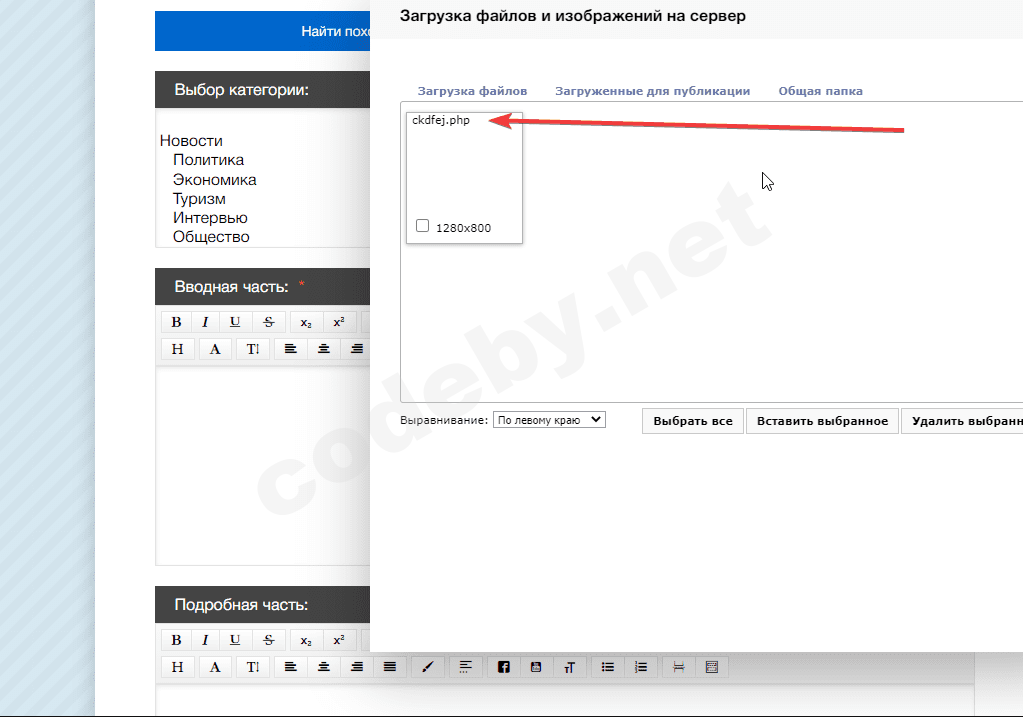1023x717 pixels.
Task: Click the brush color icon in Подробная часть toolbar
Action: (x=427, y=667)
